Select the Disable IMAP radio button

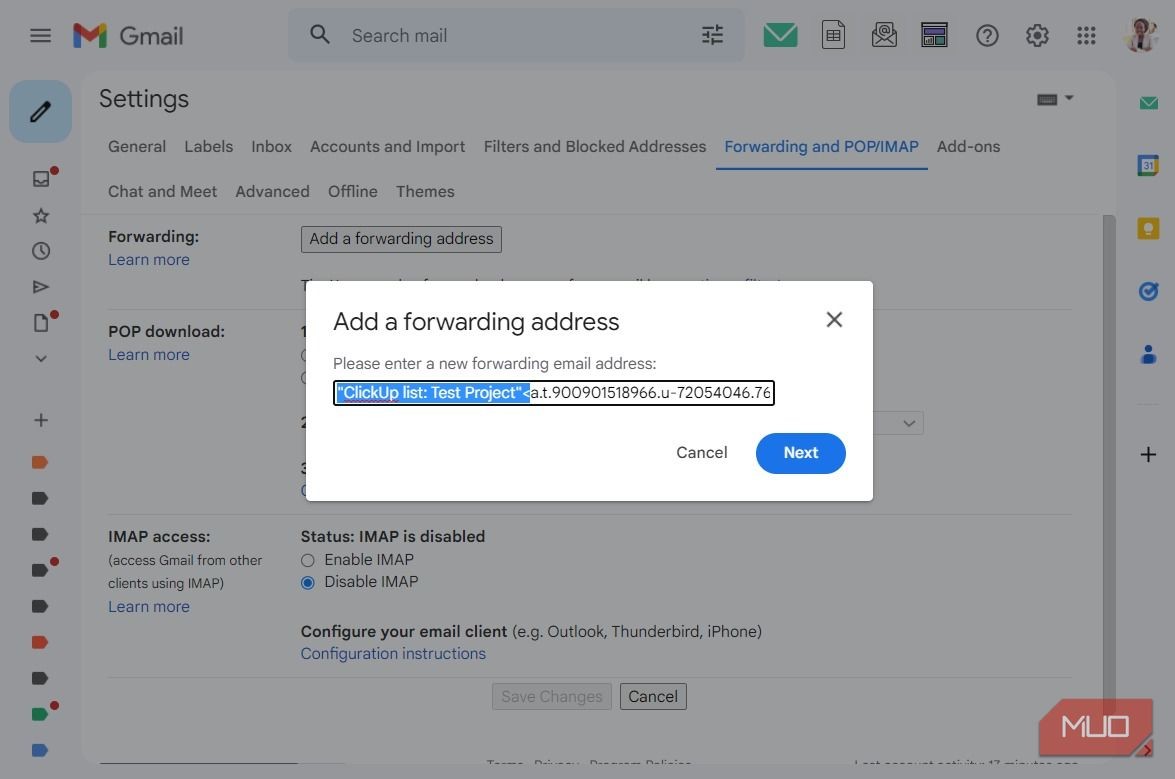[307, 583]
